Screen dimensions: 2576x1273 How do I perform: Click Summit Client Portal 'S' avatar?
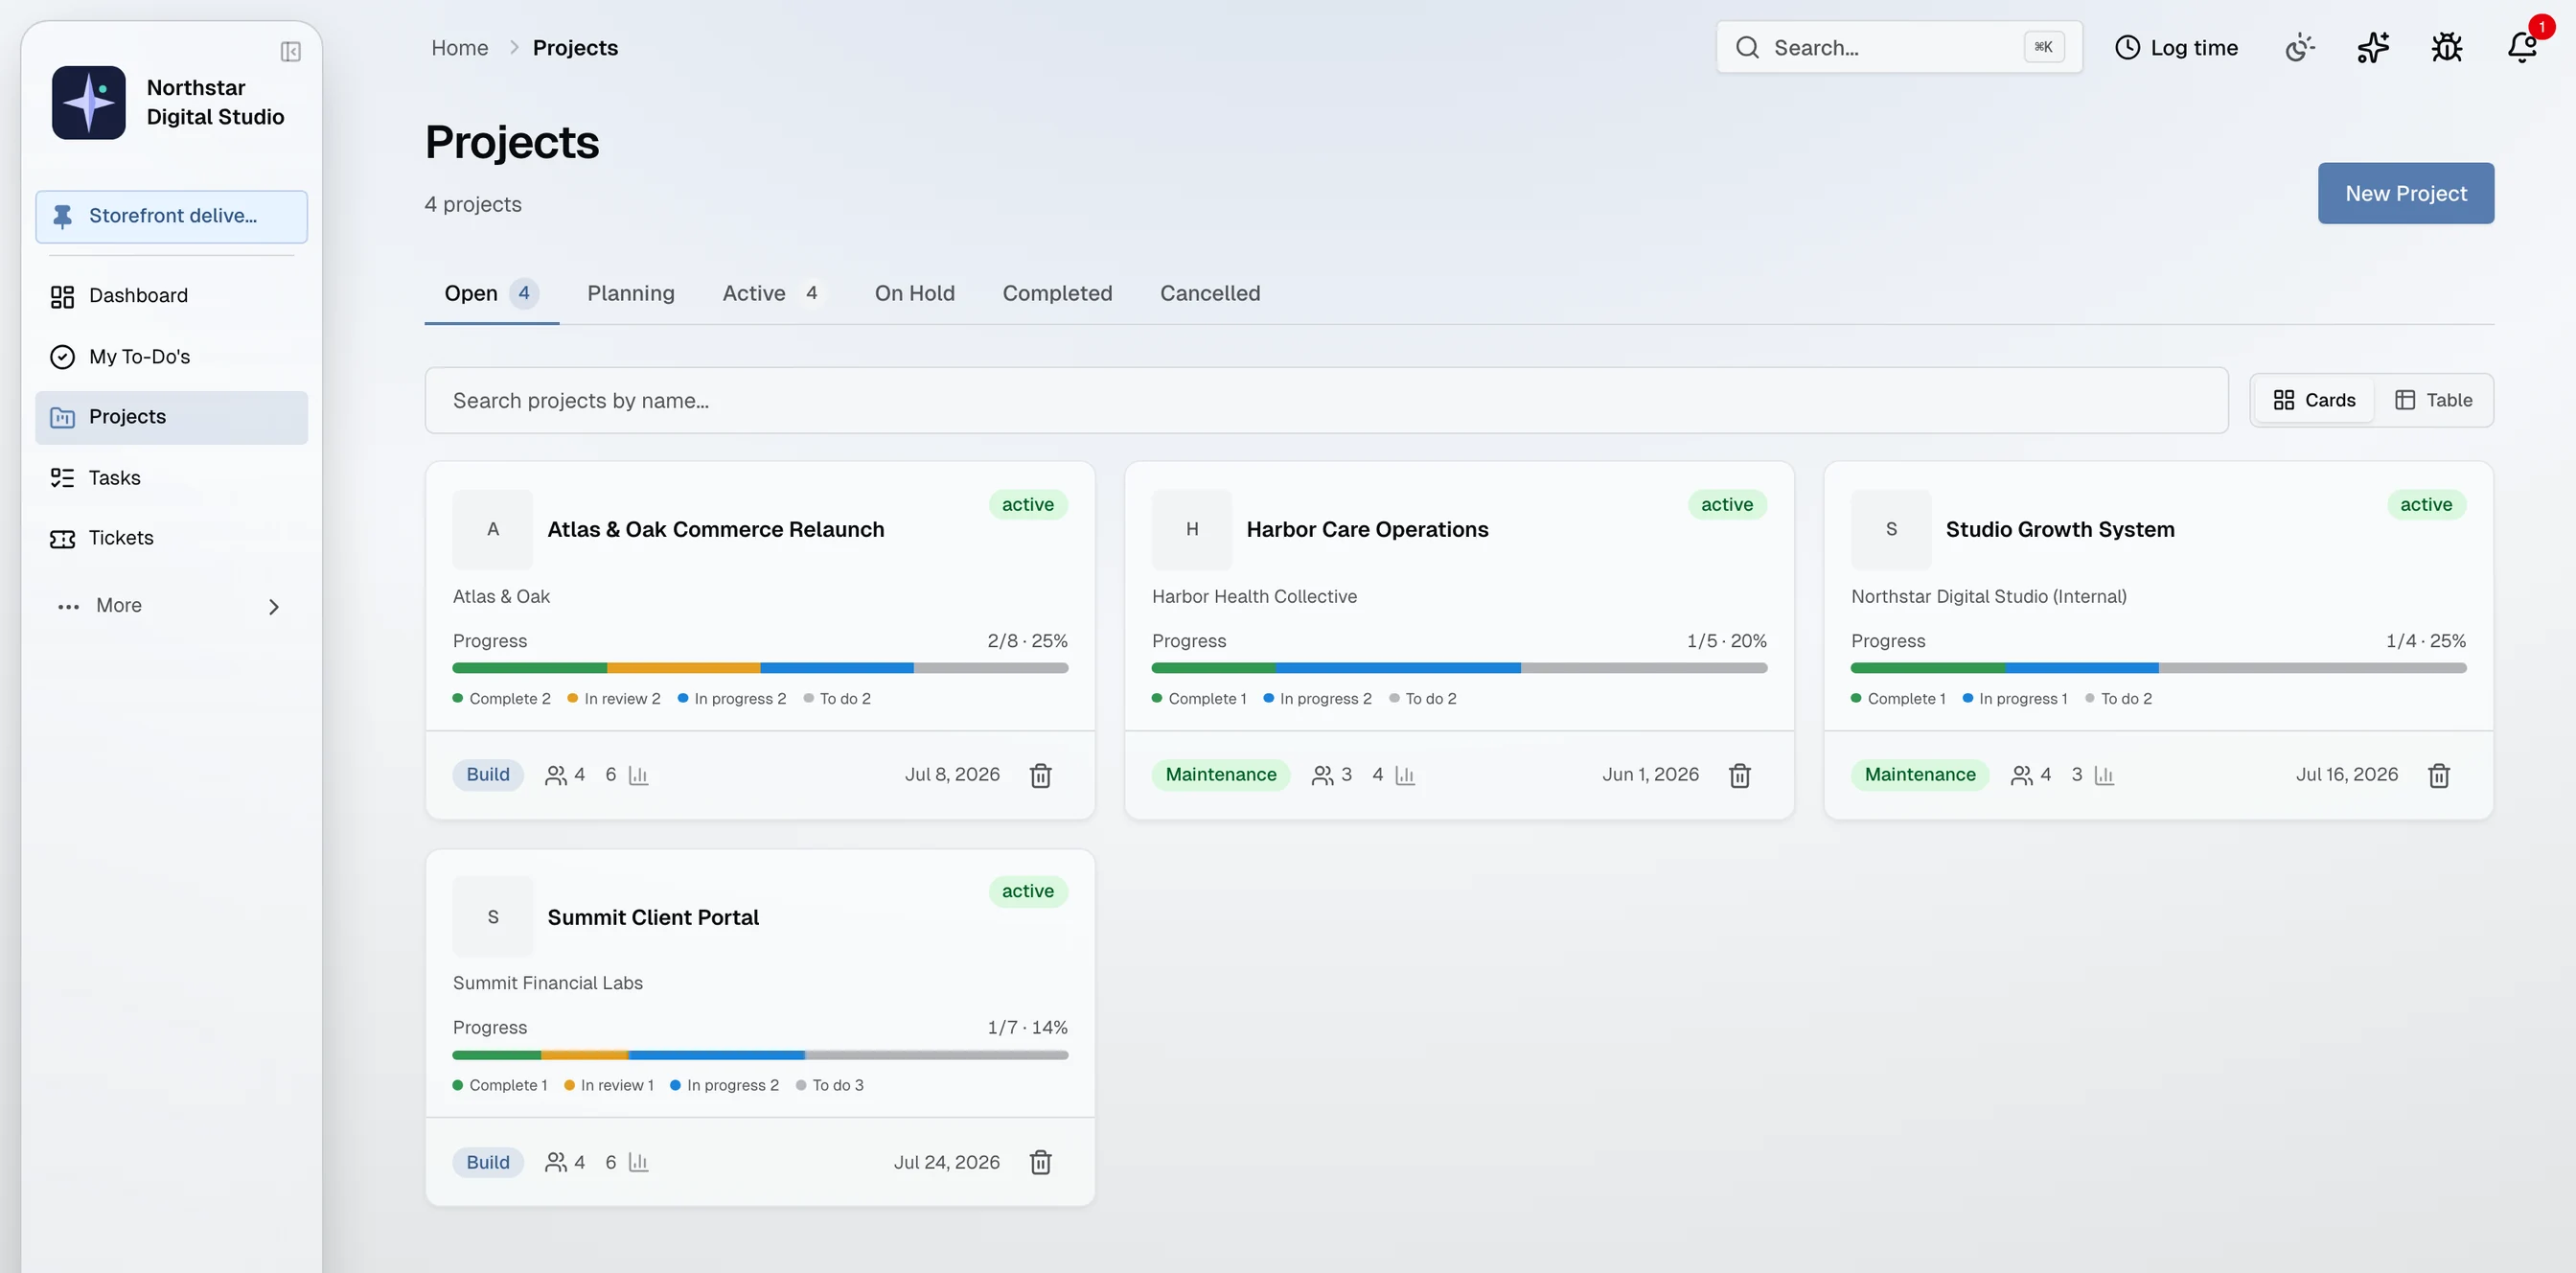click(x=492, y=917)
